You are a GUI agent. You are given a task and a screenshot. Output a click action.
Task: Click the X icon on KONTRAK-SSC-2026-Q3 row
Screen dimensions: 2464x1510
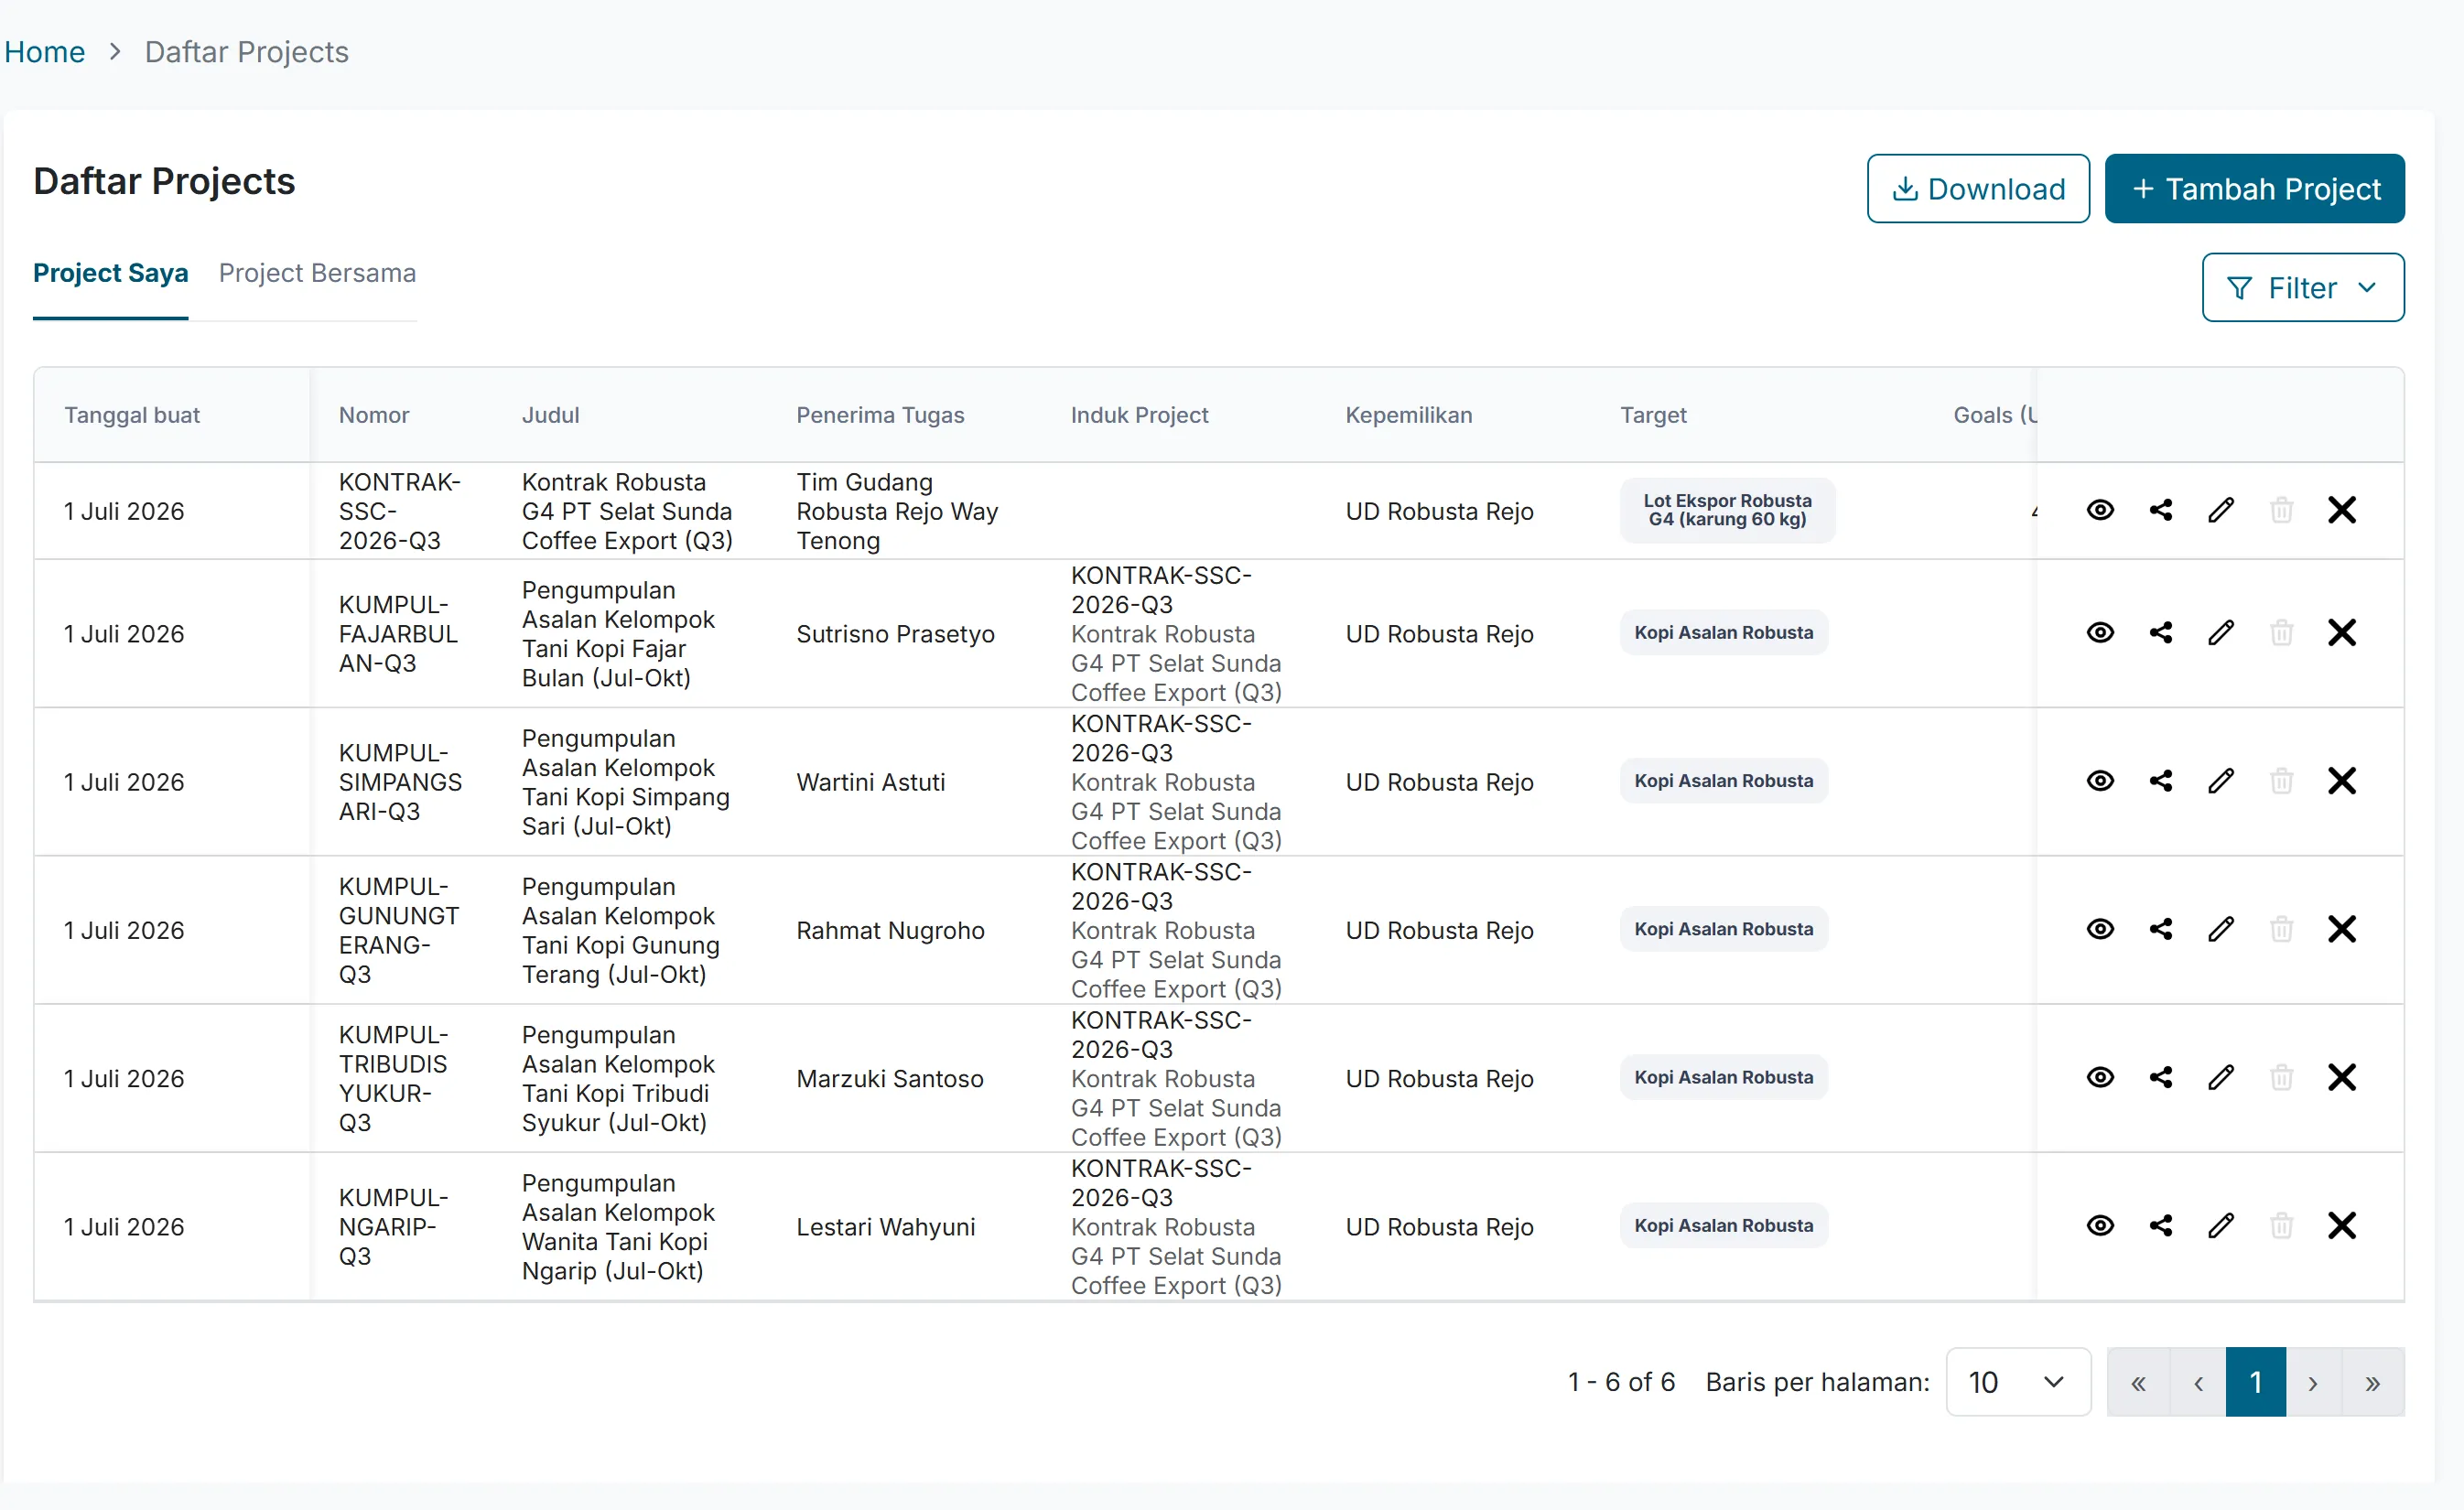(x=2342, y=510)
